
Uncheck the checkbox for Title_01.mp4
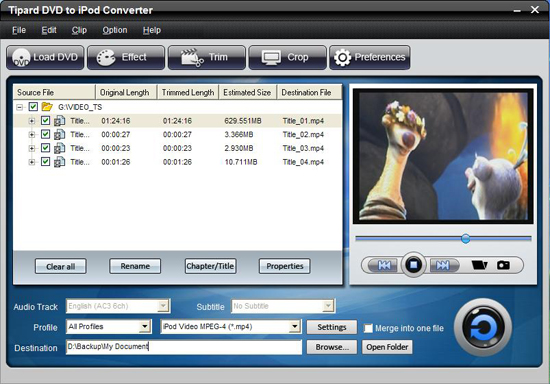45,121
